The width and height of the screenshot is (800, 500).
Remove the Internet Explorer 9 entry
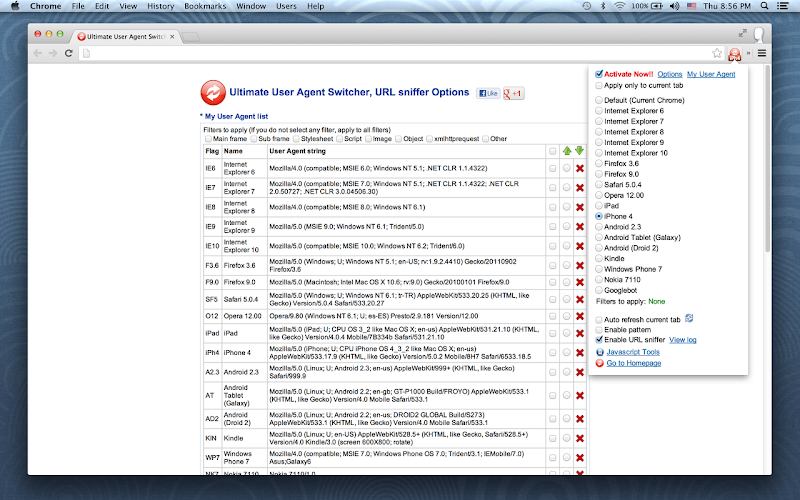(x=580, y=227)
